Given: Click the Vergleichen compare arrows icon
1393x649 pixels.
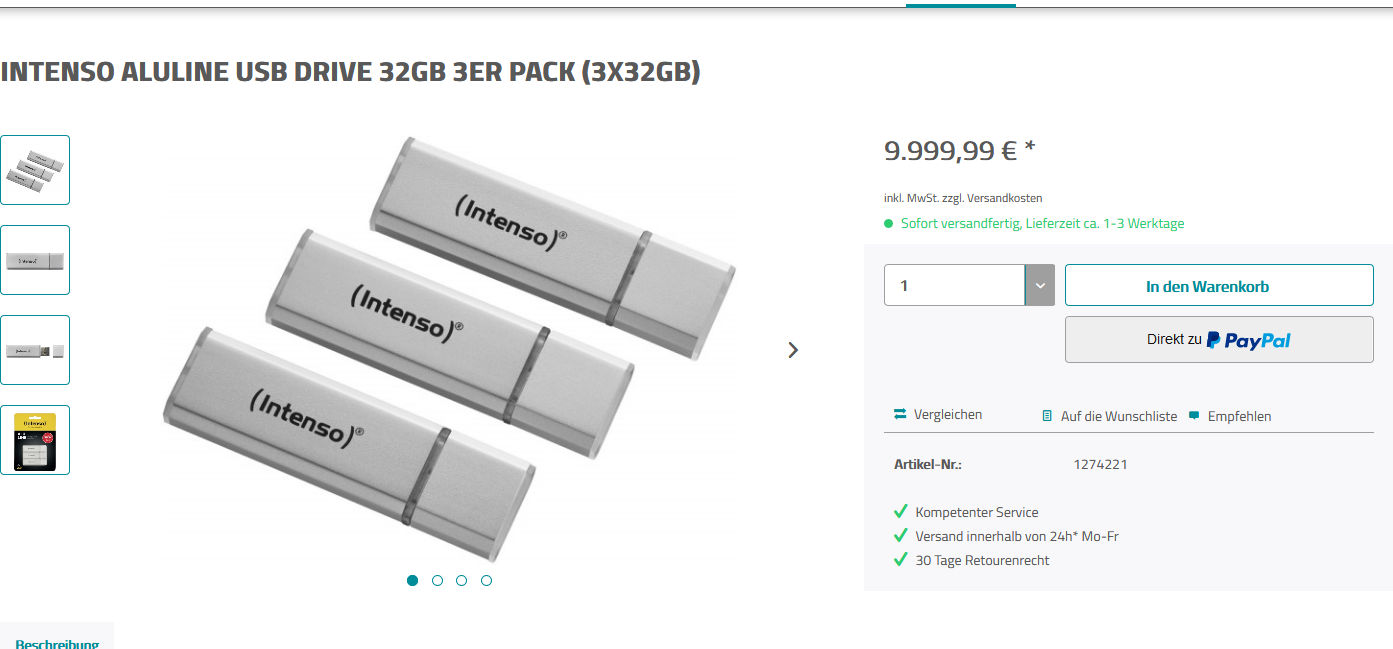Looking at the screenshot, I should [x=900, y=414].
